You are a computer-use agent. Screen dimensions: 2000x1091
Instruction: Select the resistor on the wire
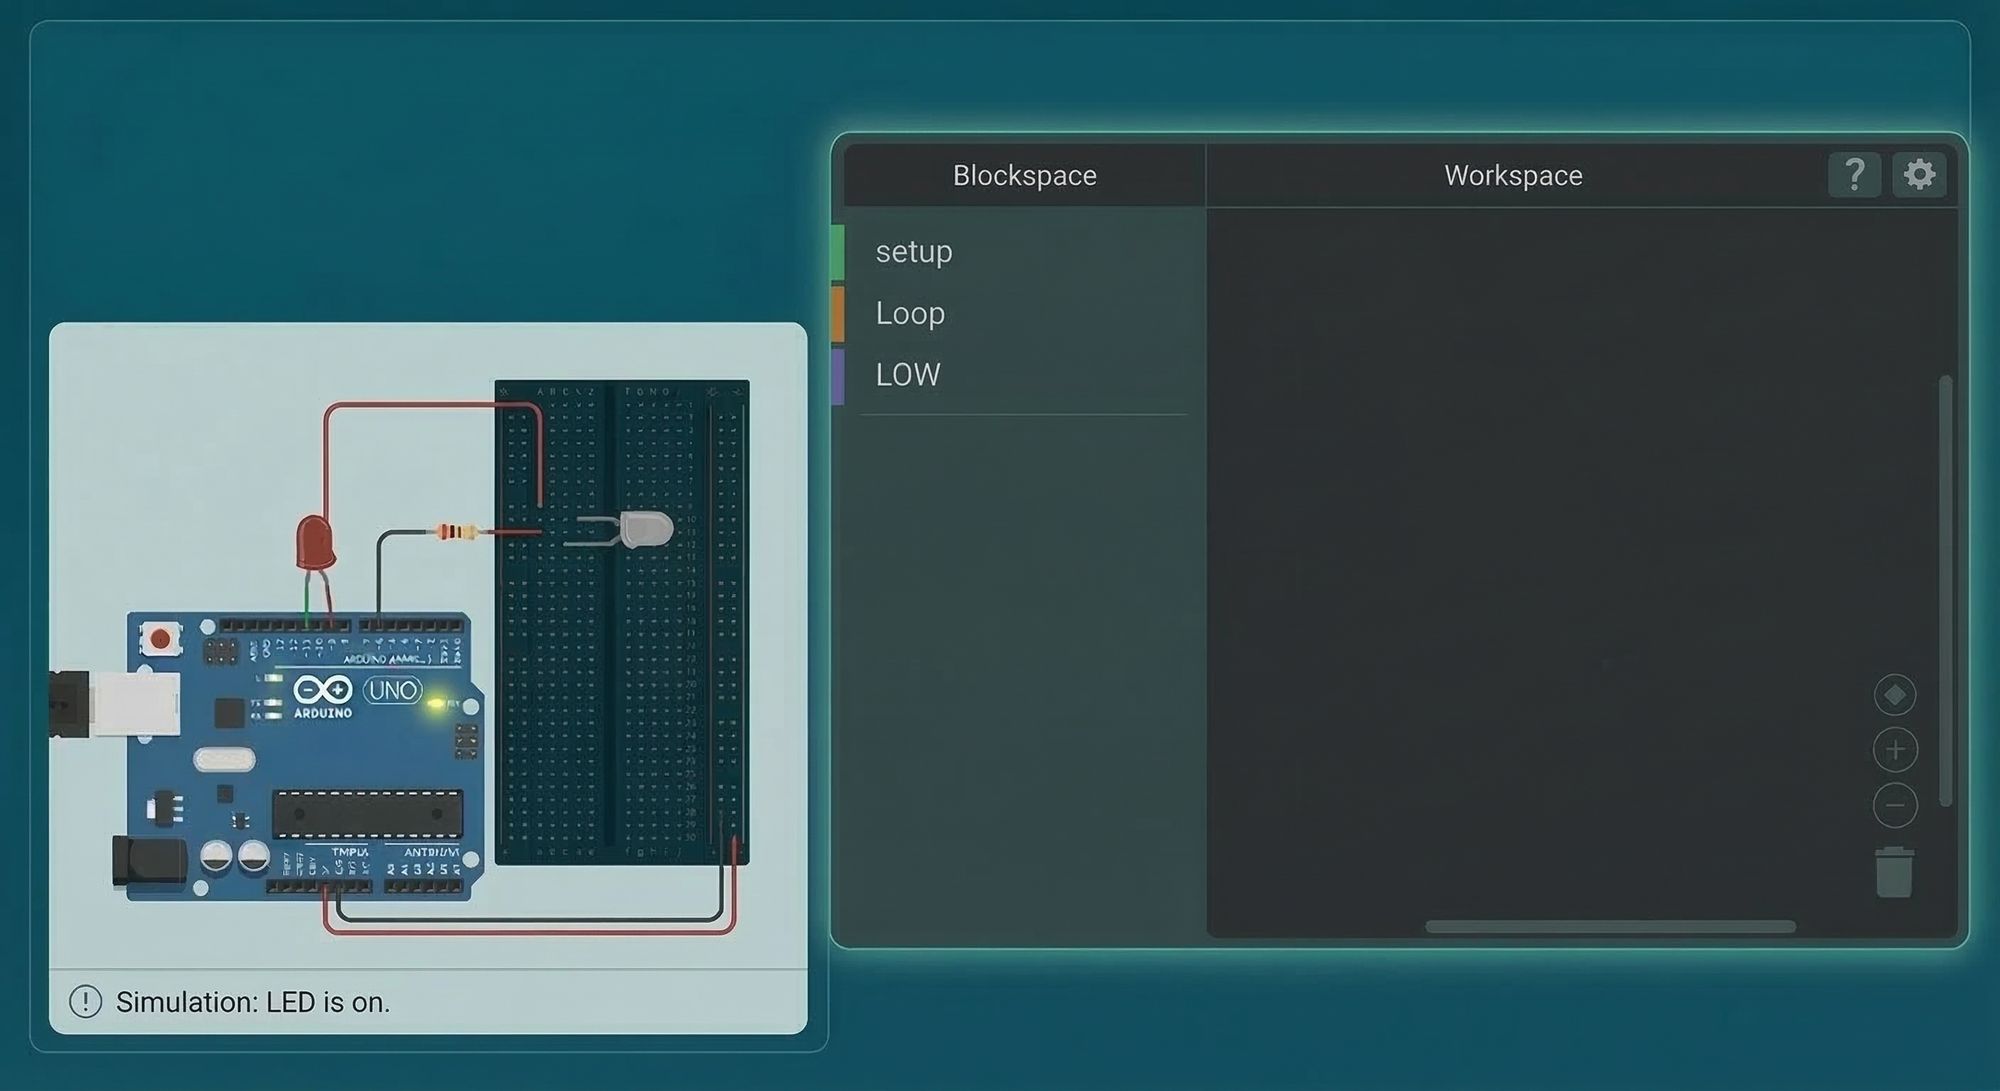click(x=457, y=532)
